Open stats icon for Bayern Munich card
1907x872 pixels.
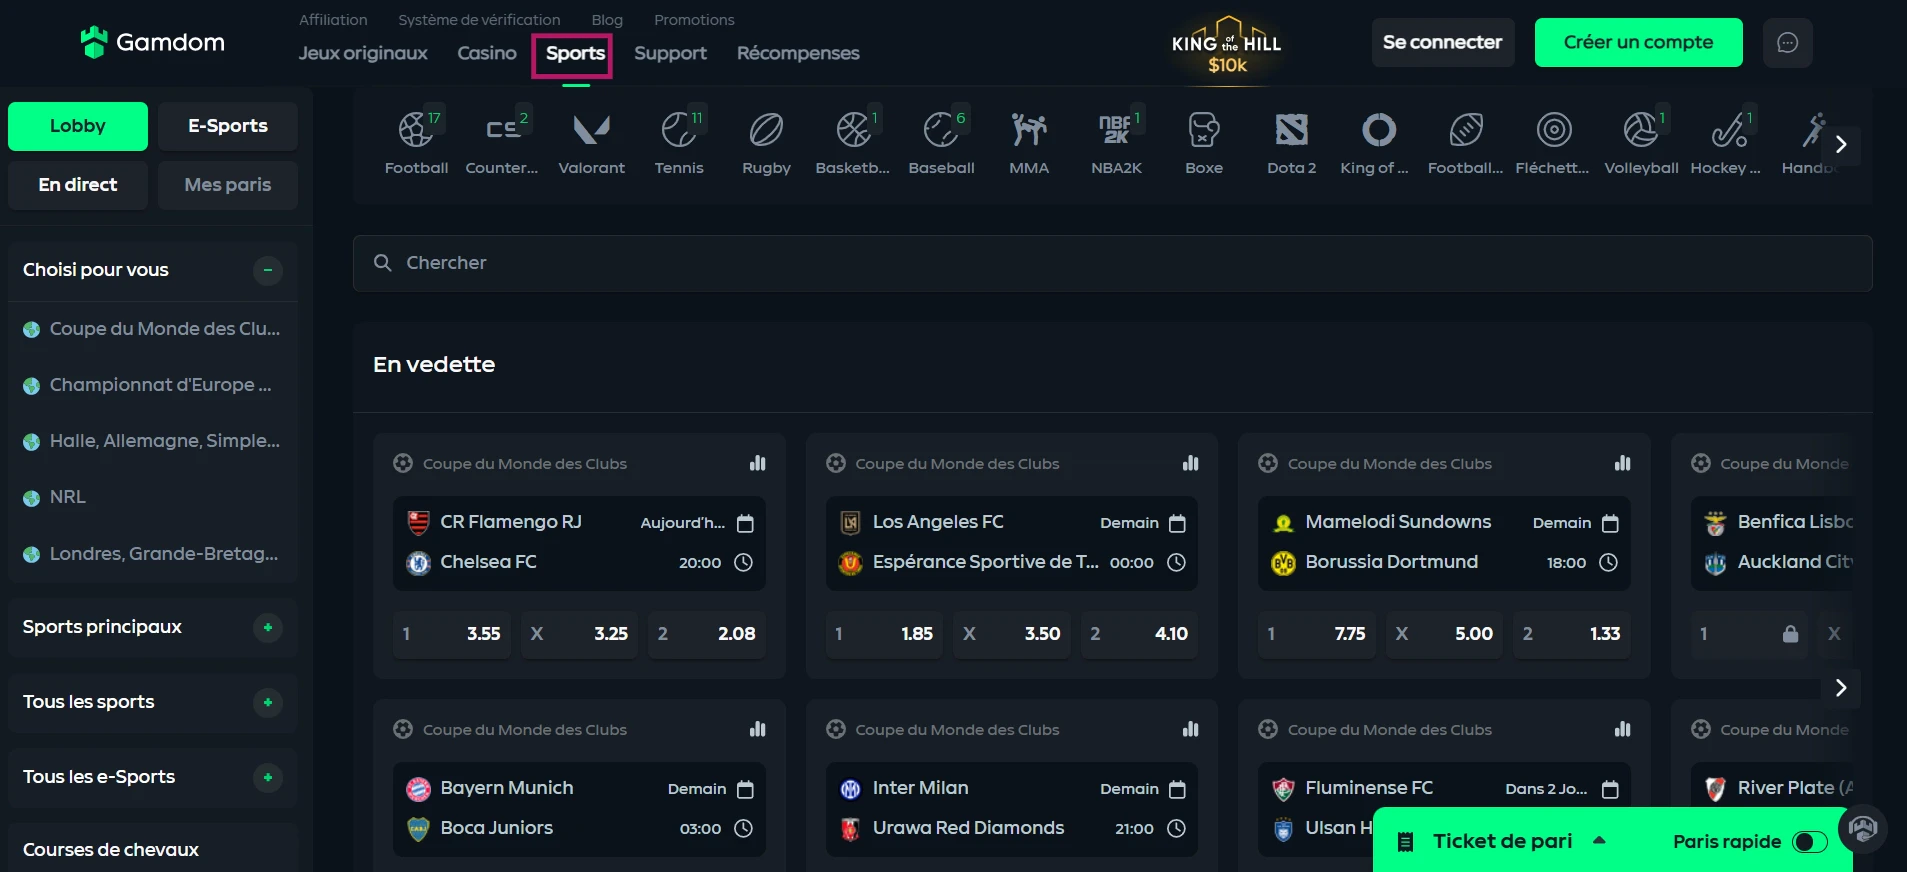click(x=758, y=729)
